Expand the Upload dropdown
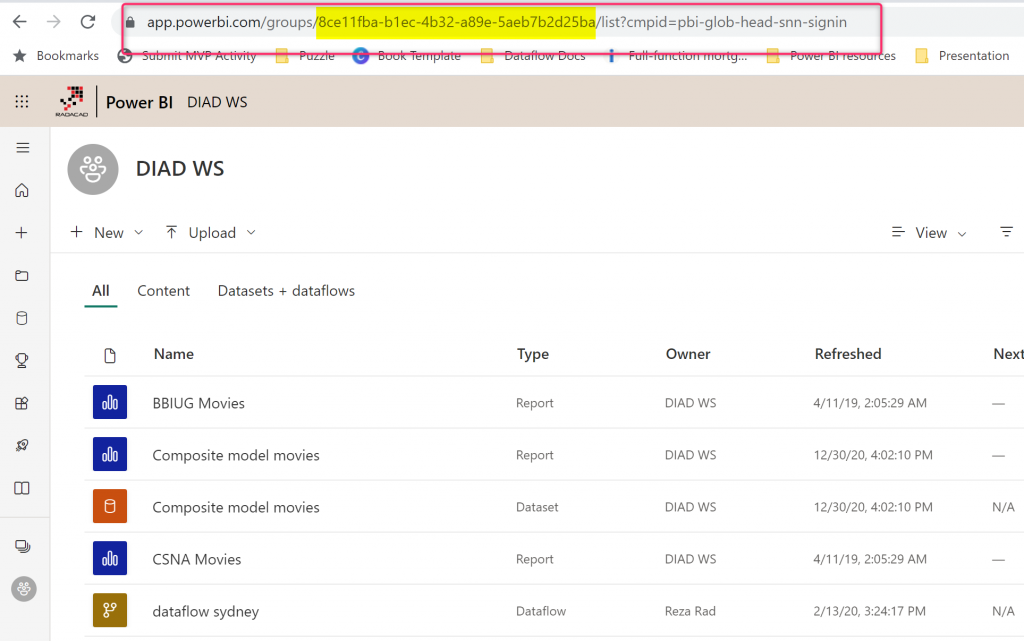This screenshot has height=641, width=1024. (211, 233)
